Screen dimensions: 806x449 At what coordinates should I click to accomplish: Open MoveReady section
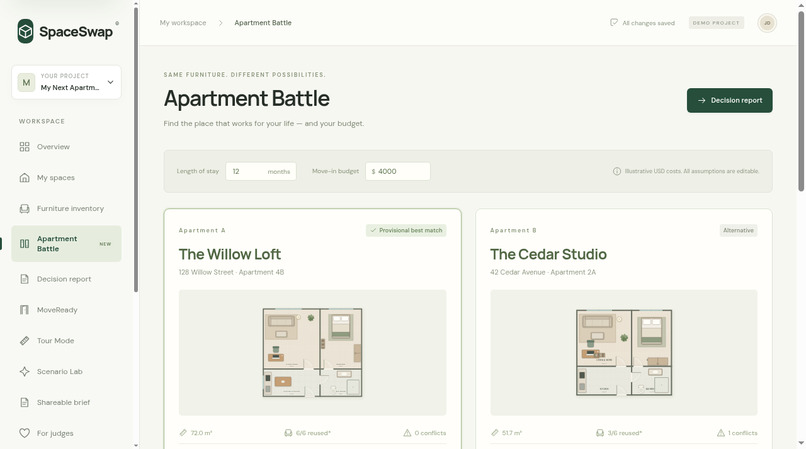click(x=66, y=310)
